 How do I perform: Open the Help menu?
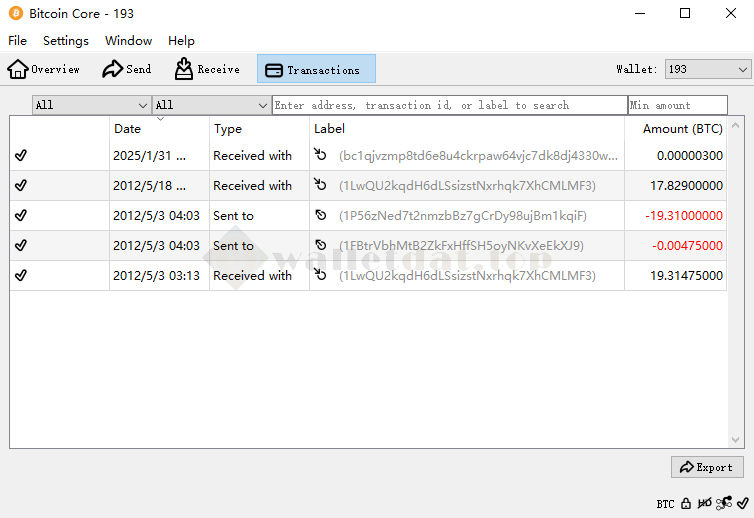[181, 41]
